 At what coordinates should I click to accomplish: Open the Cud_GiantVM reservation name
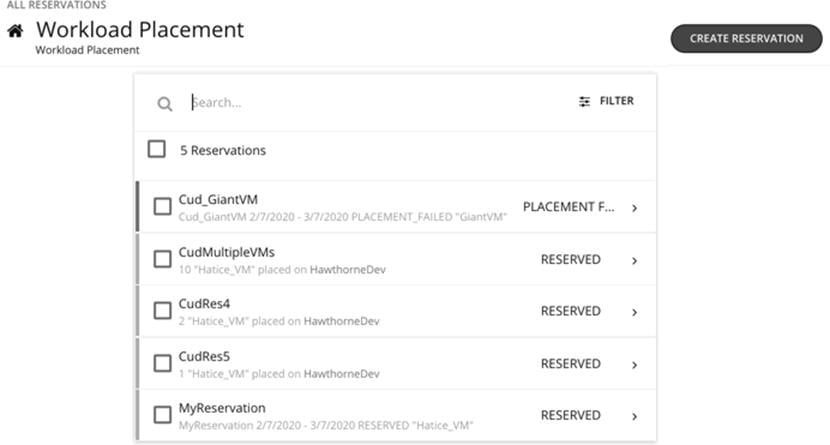[x=217, y=199]
